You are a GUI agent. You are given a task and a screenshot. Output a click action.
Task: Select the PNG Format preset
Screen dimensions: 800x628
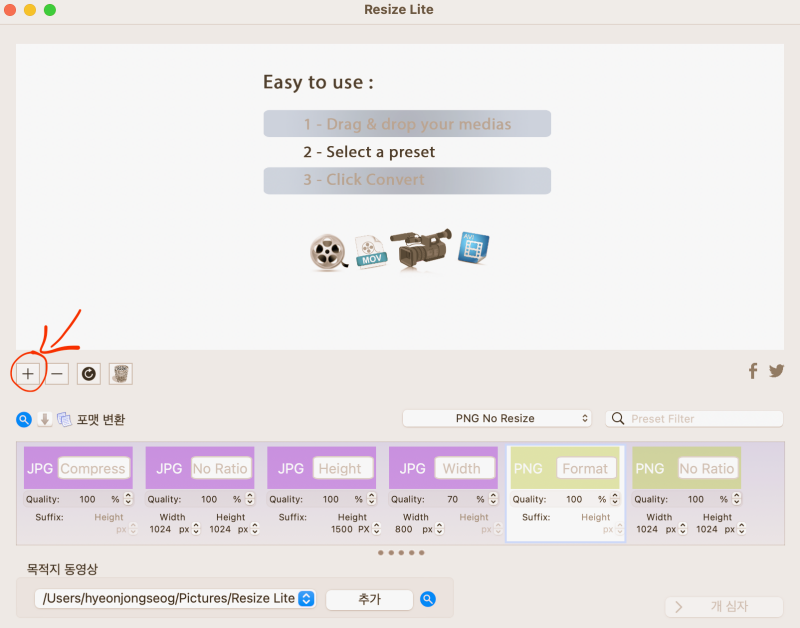pyautogui.click(x=565, y=468)
